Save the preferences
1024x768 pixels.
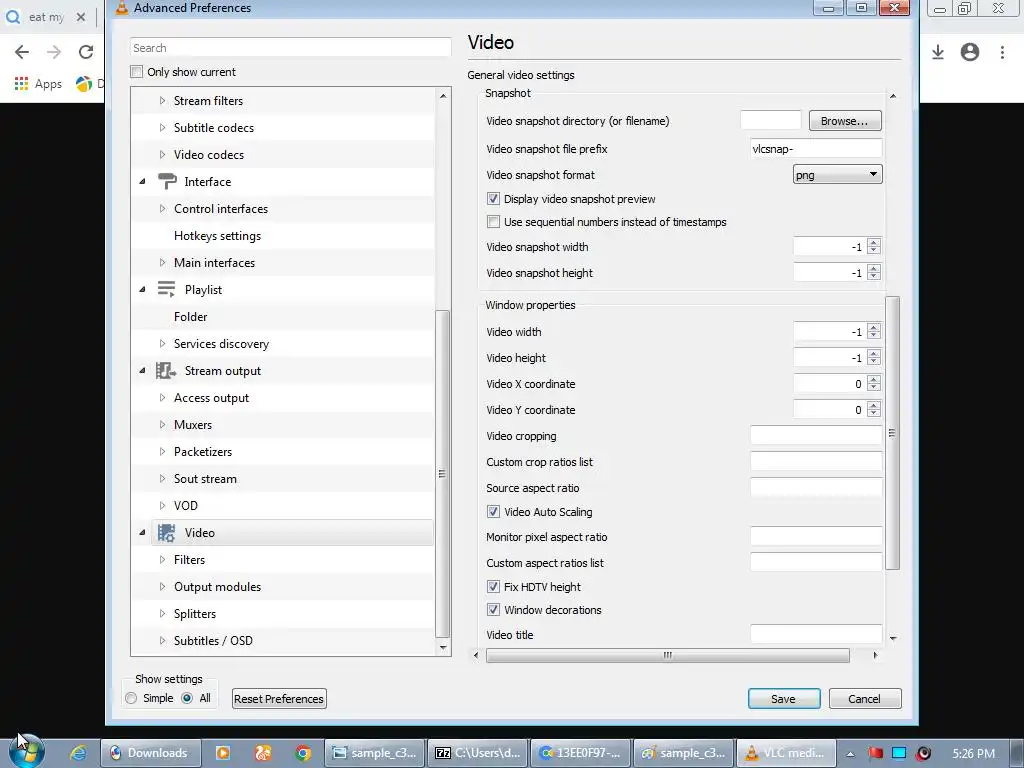784,699
